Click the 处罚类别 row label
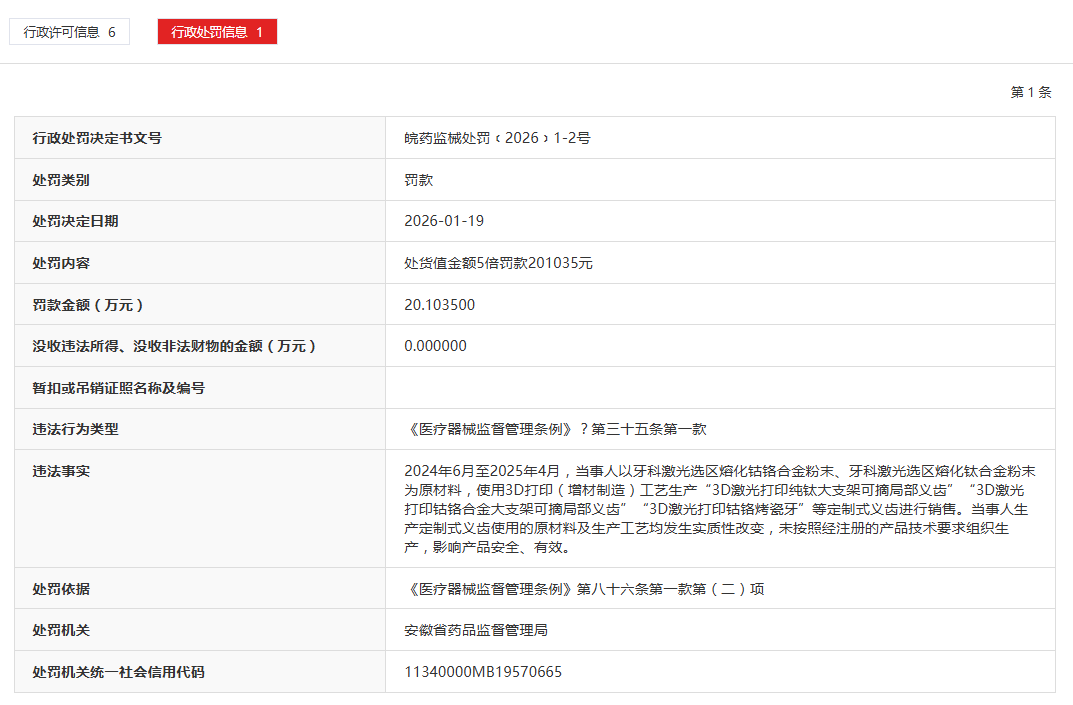 click(61, 180)
